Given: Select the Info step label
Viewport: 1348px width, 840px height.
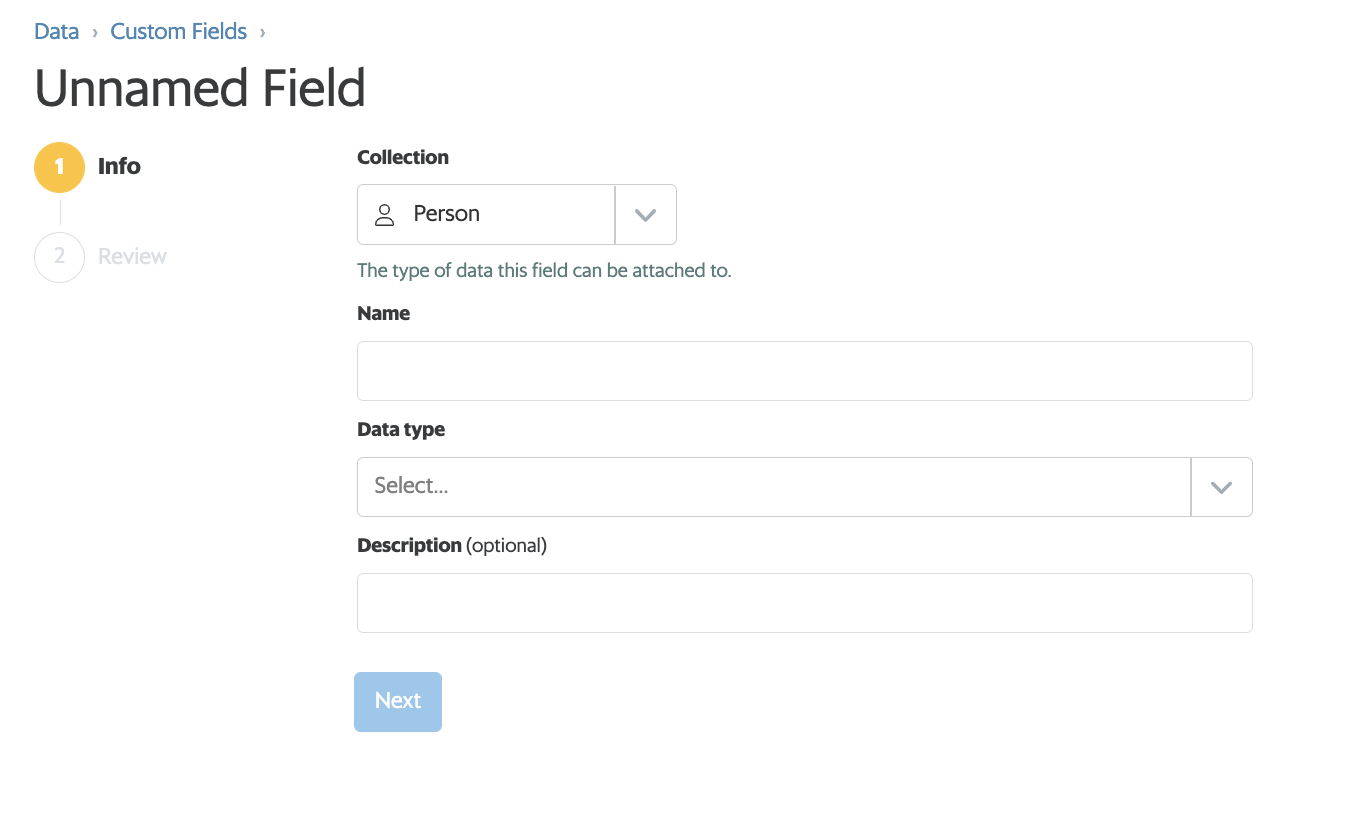Looking at the screenshot, I should pos(119,167).
